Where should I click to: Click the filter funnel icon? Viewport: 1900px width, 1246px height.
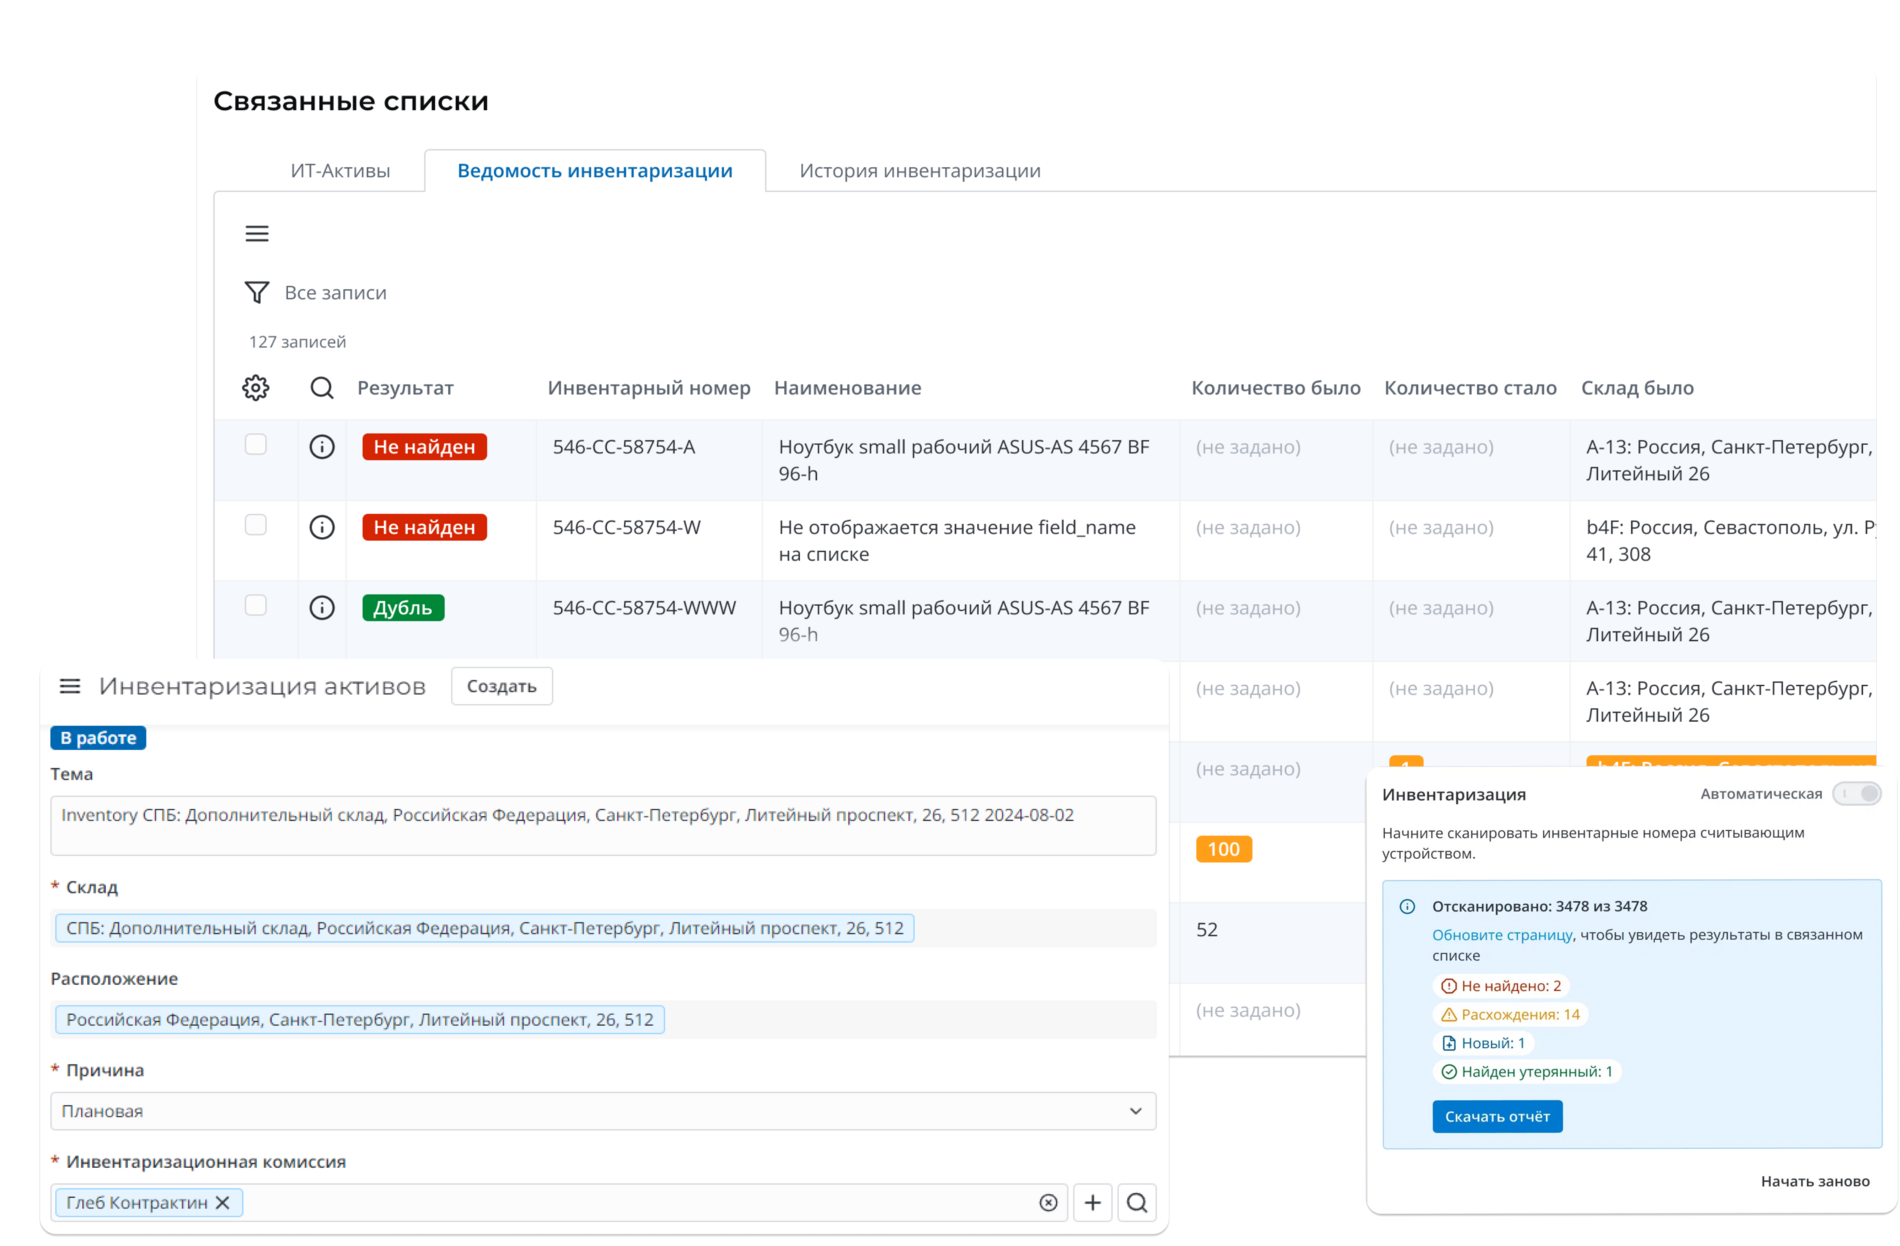[257, 292]
